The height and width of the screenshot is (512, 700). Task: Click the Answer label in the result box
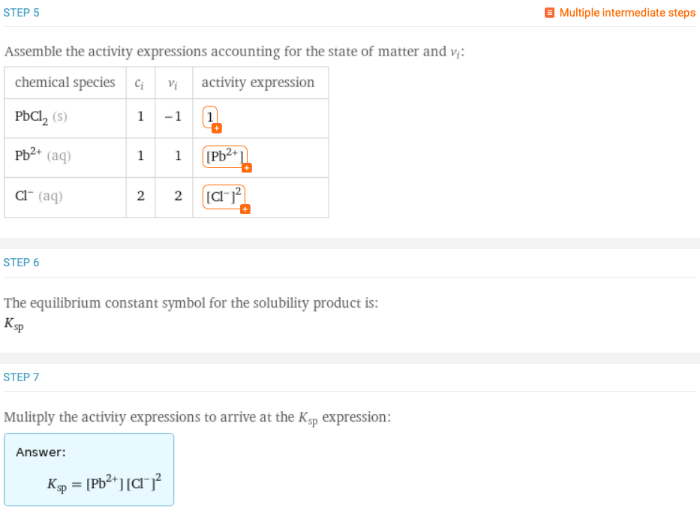[x=40, y=452]
